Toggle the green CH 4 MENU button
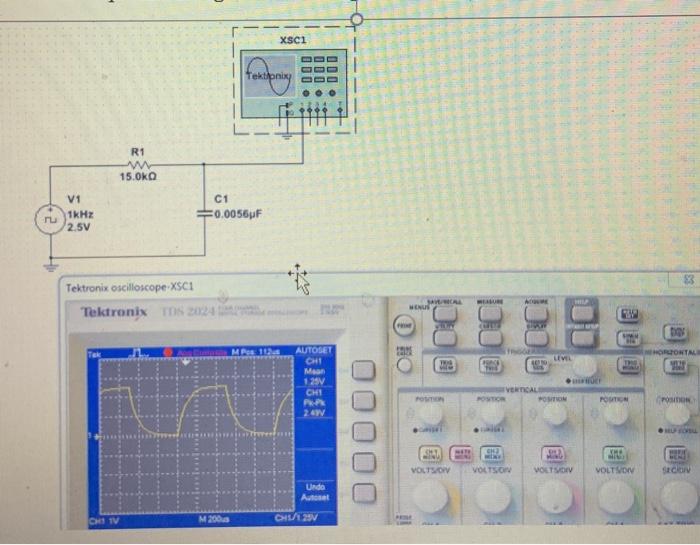 click(615, 454)
